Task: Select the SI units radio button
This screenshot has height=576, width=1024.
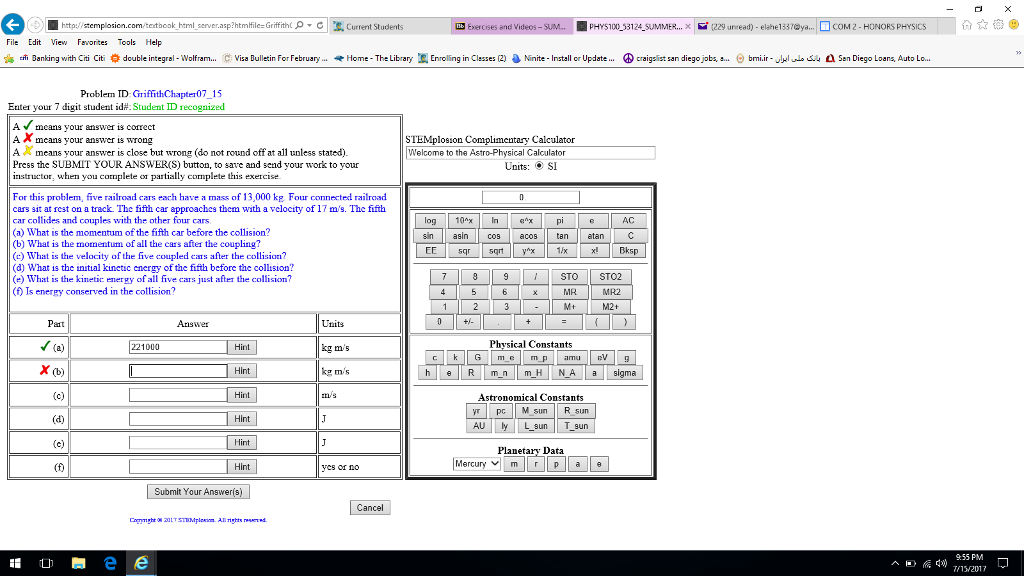Action: tap(539, 166)
